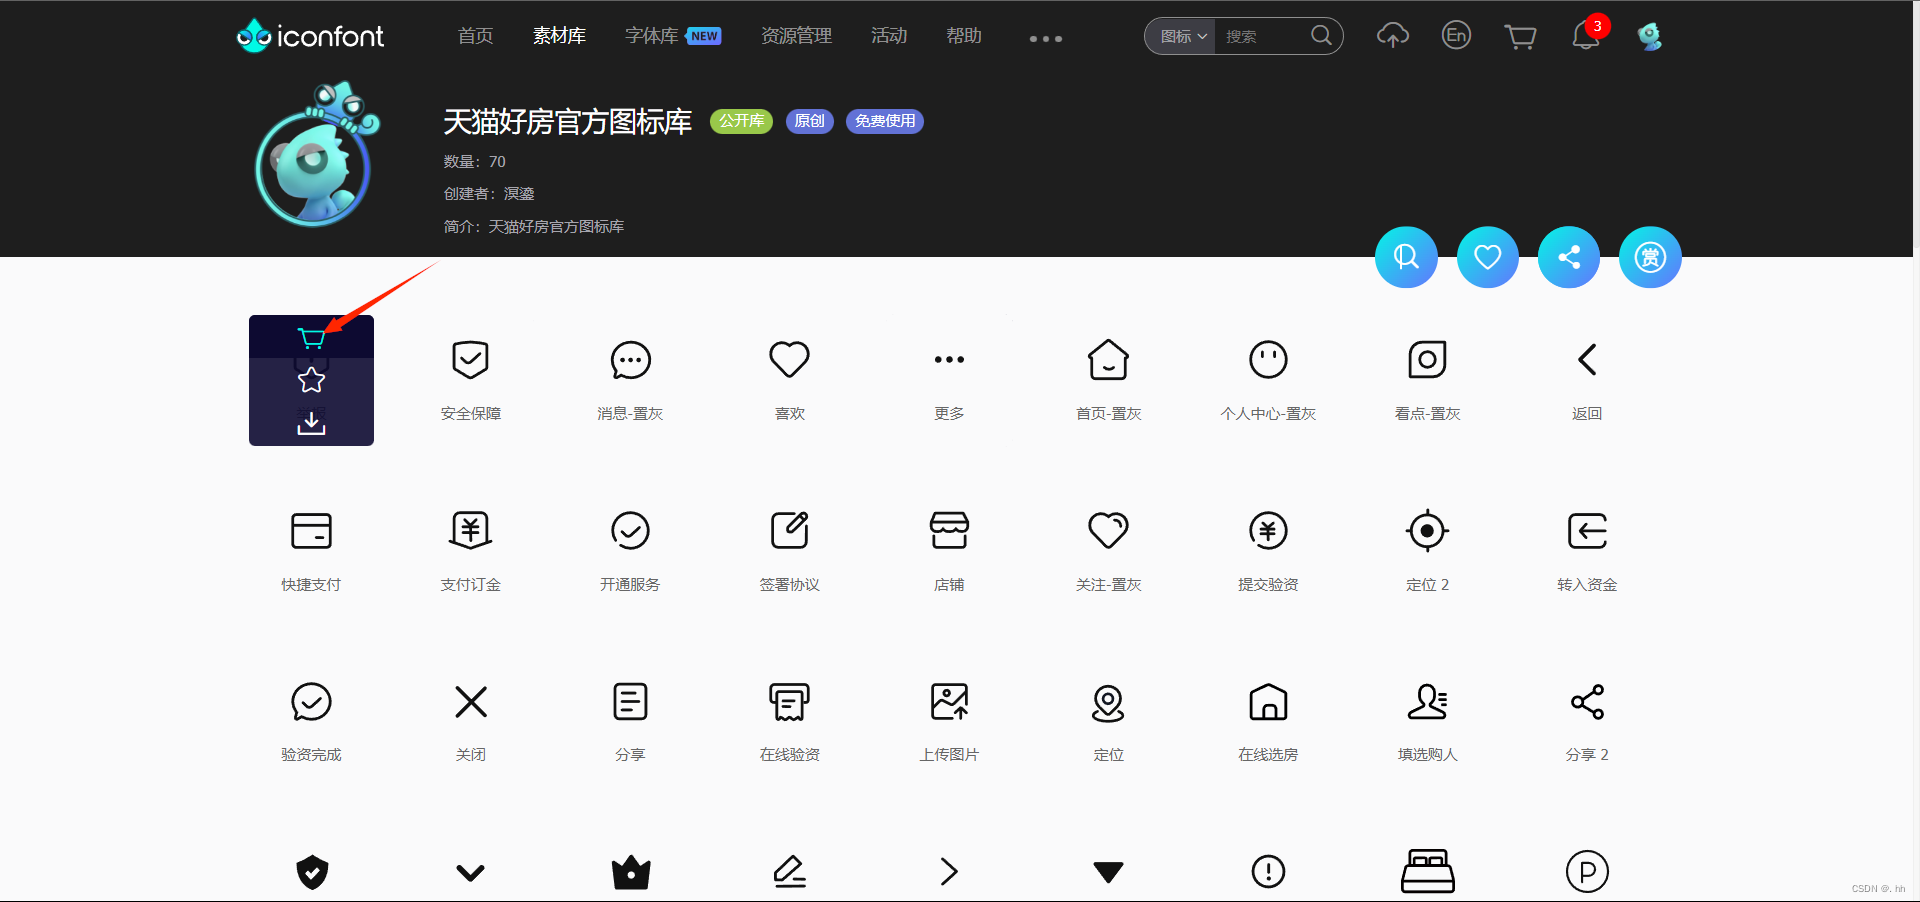Switch language with the En icon
This screenshot has width=1920, height=902.
[1456, 36]
